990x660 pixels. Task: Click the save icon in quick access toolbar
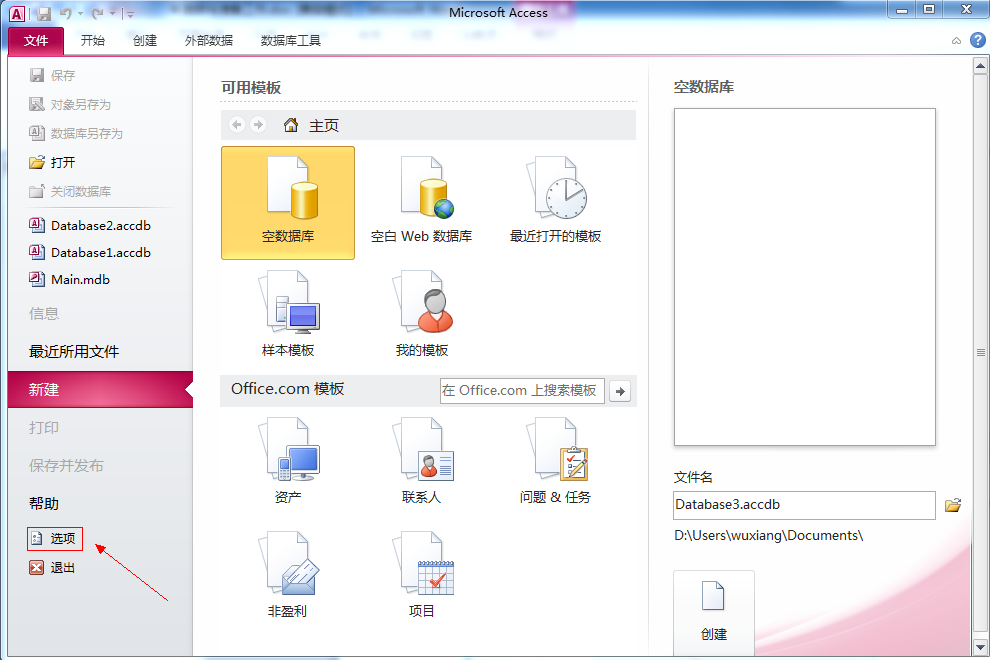point(44,13)
